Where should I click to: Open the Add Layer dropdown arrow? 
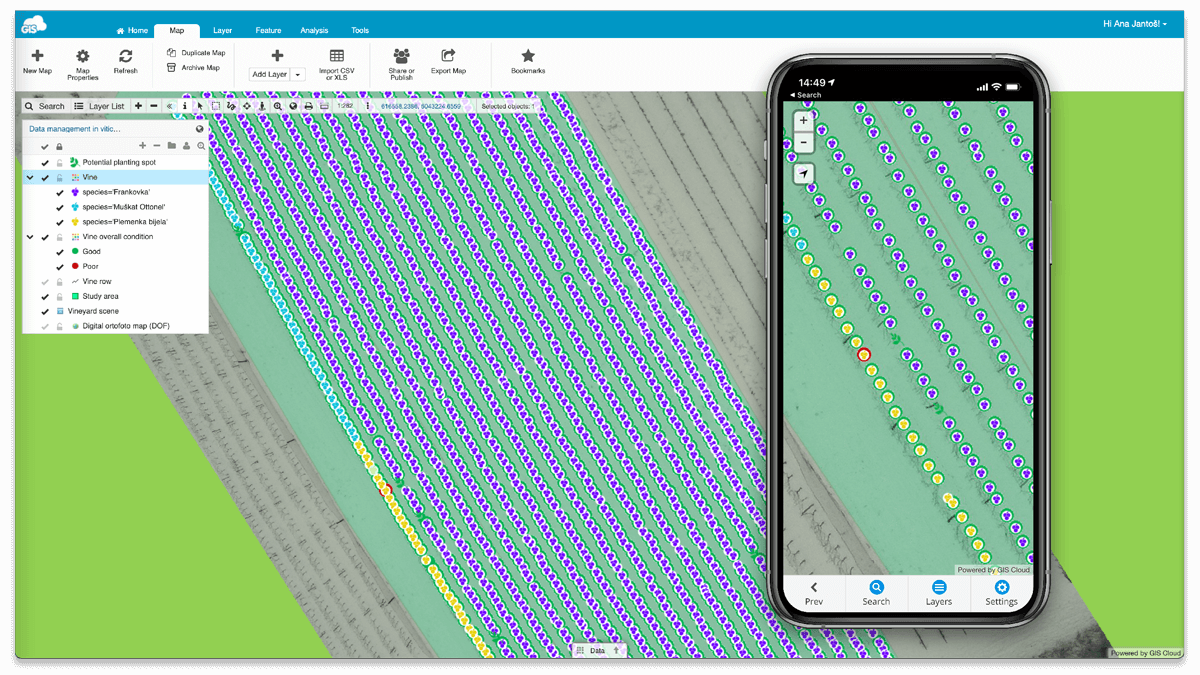click(x=297, y=75)
